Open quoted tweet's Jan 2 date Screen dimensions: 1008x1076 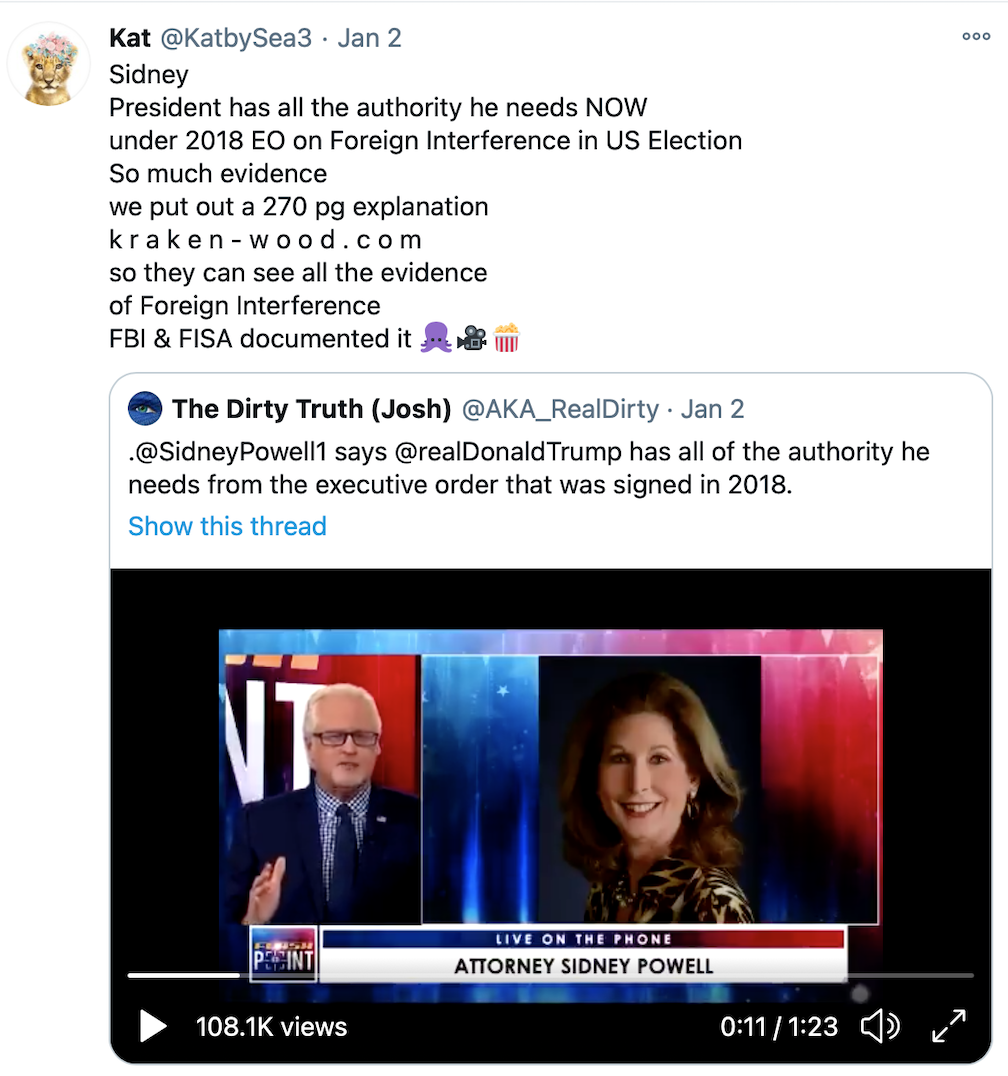point(712,409)
